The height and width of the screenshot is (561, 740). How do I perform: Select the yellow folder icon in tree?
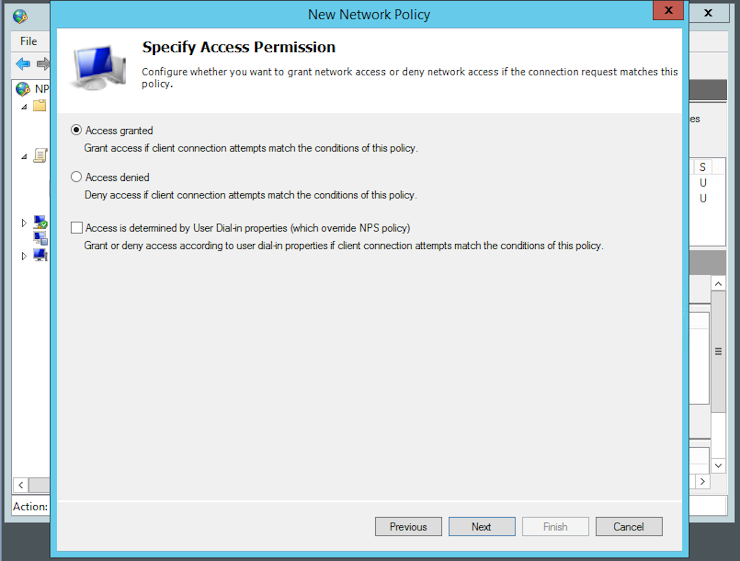click(x=40, y=106)
